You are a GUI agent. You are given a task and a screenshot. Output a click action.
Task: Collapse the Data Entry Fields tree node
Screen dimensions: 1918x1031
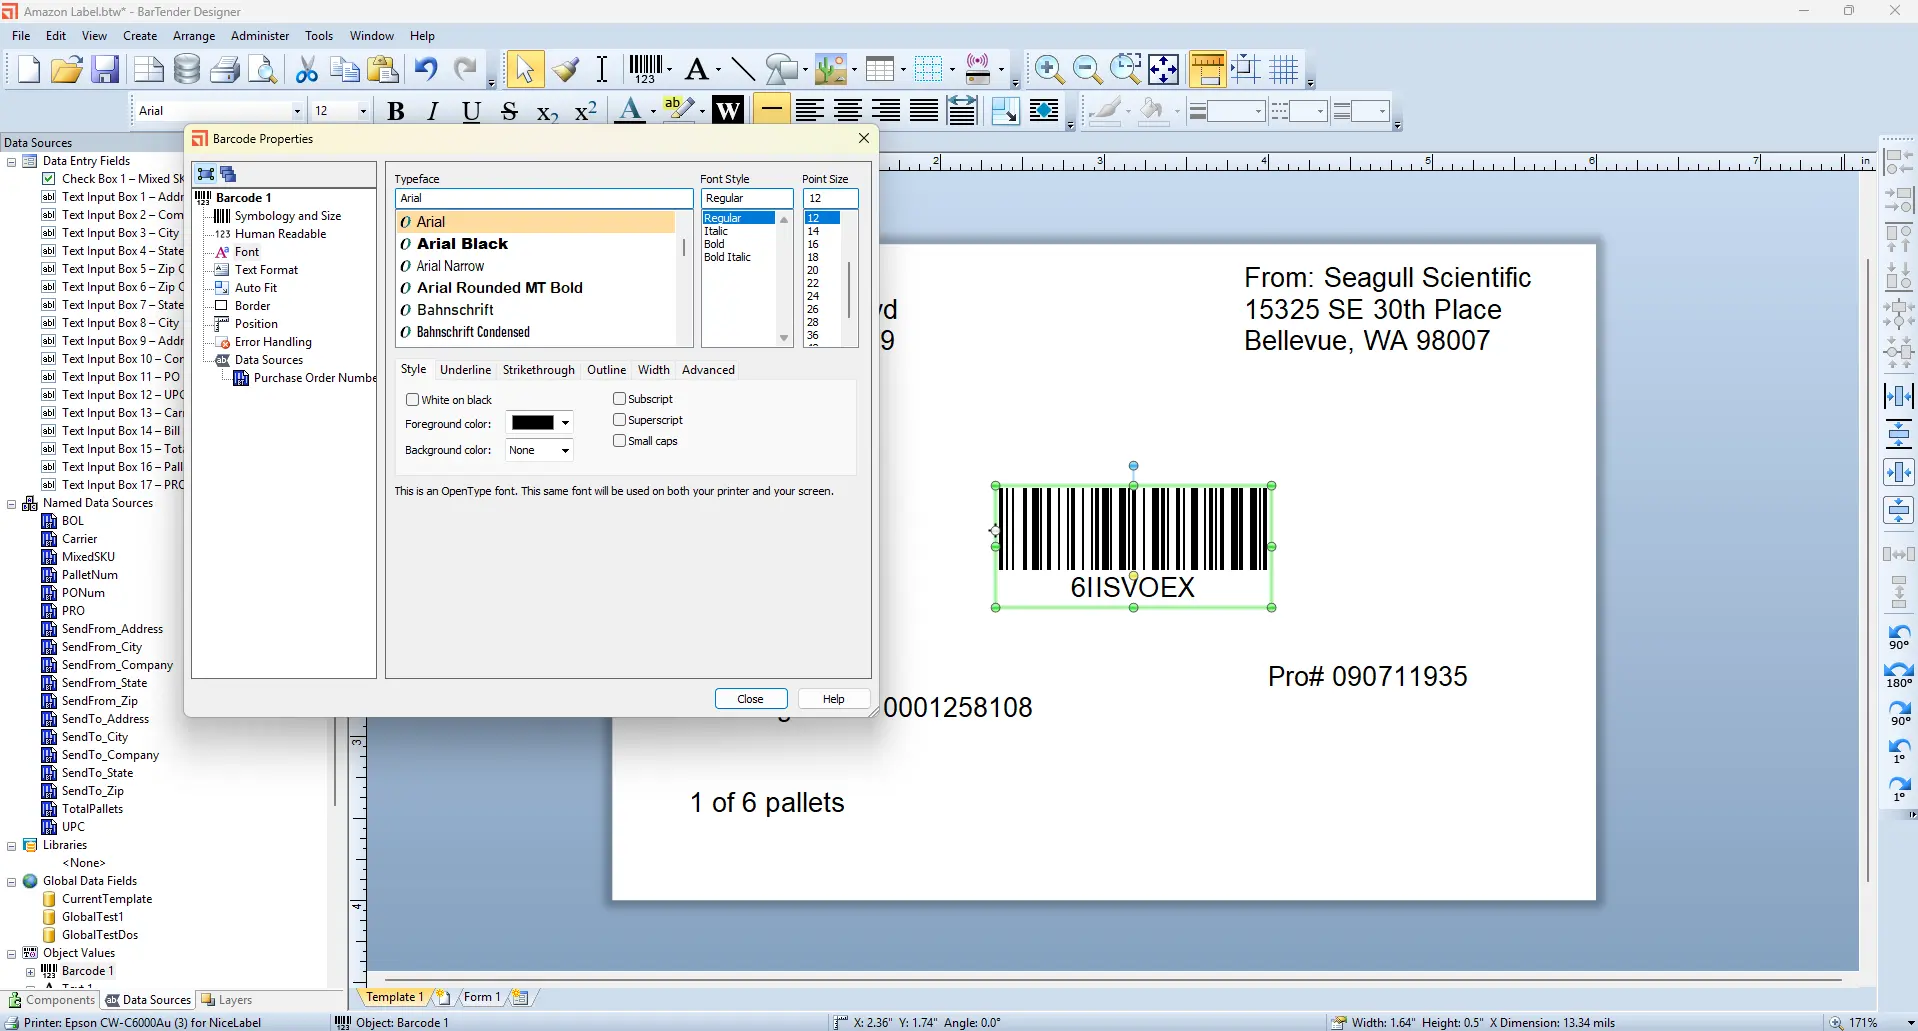pyautogui.click(x=12, y=161)
